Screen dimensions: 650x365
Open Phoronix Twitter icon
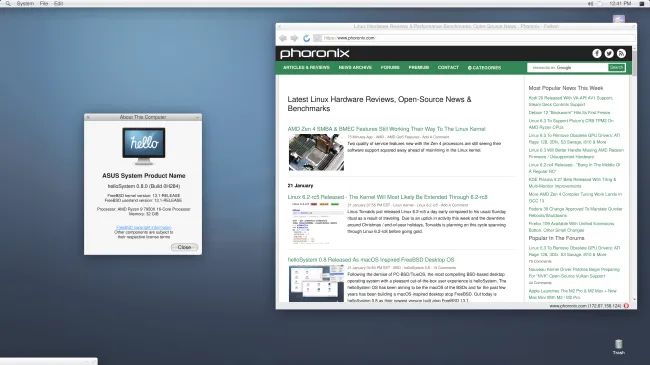tap(609, 54)
